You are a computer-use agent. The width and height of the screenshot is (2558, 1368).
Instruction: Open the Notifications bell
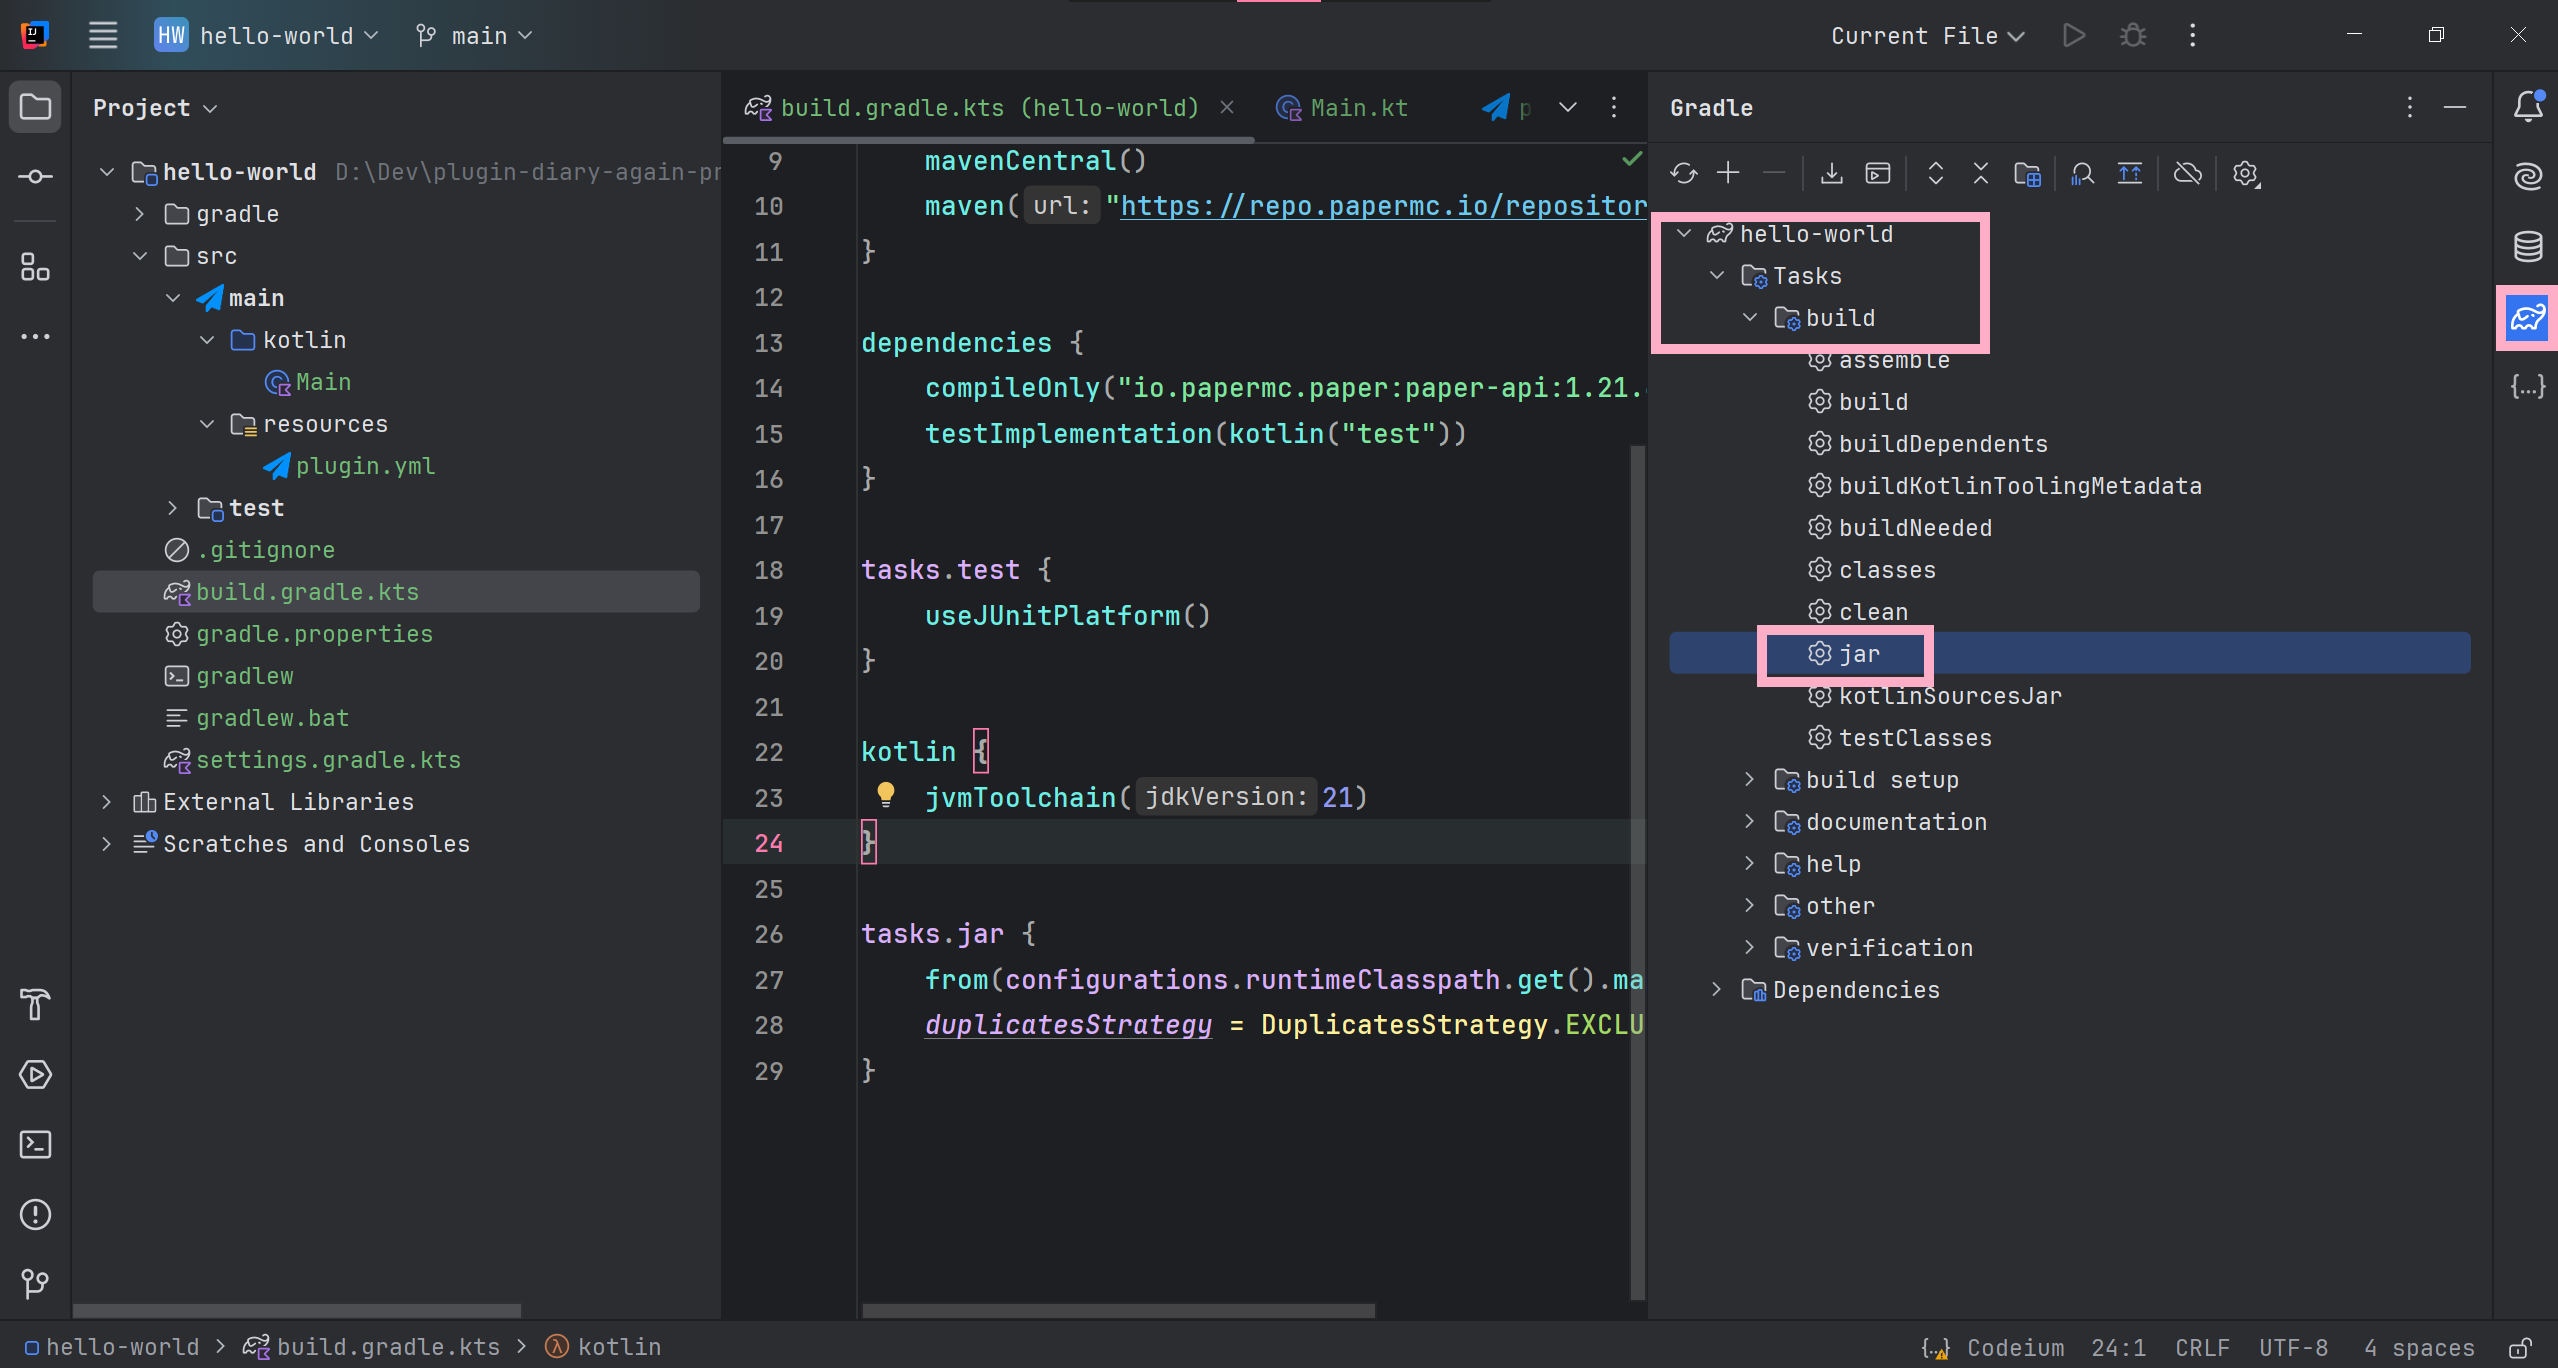(x=2528, y=107)
